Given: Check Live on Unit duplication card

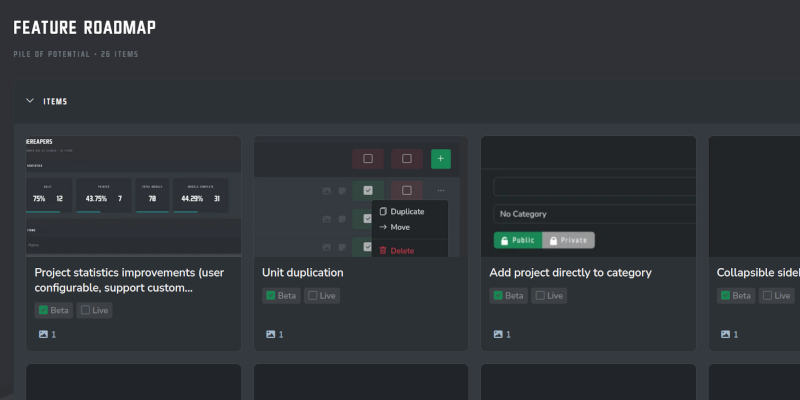Looking at the screenshot, I should [322, 295].
